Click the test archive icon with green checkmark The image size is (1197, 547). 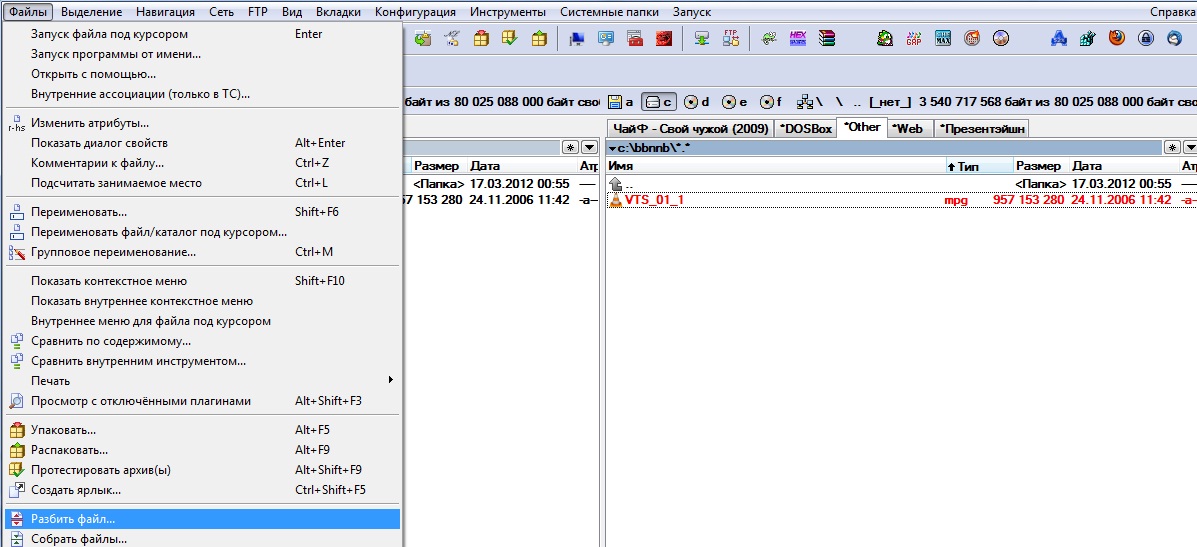[510, 38]
